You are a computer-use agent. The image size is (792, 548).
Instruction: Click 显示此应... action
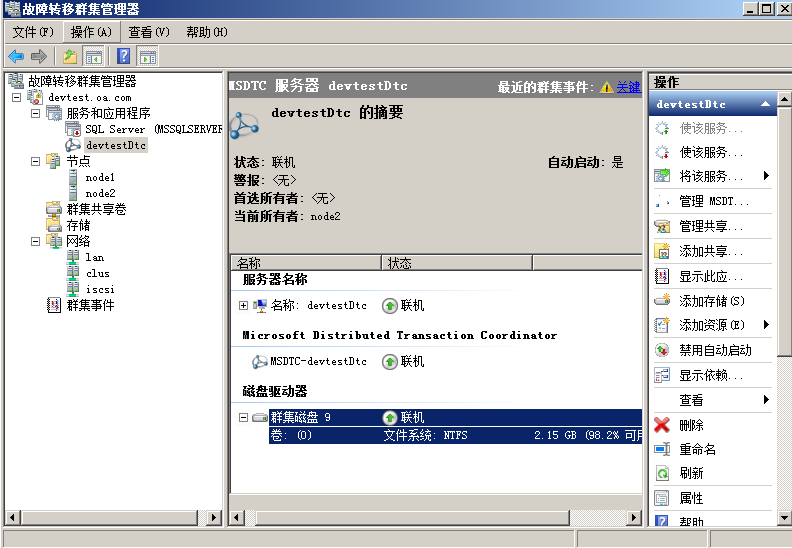point(713,276)
